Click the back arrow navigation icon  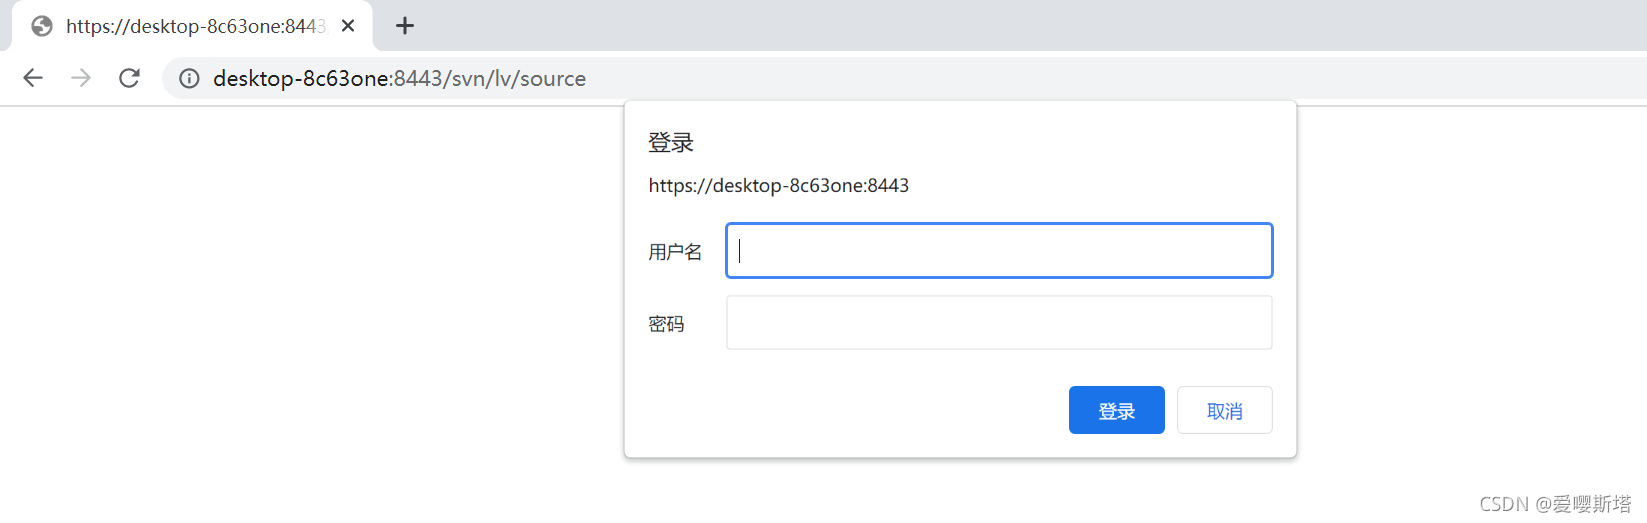tap(33, 78)
